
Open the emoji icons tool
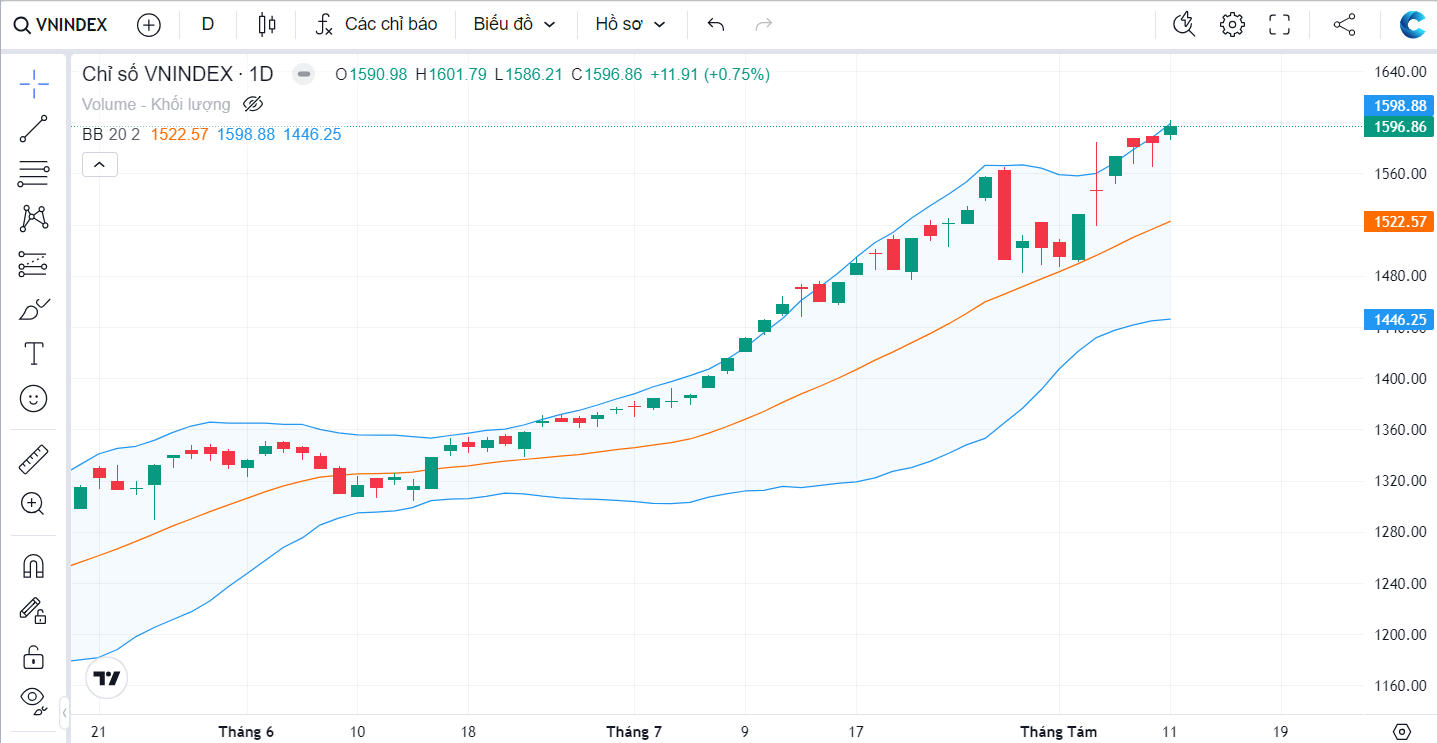(34, 399)
